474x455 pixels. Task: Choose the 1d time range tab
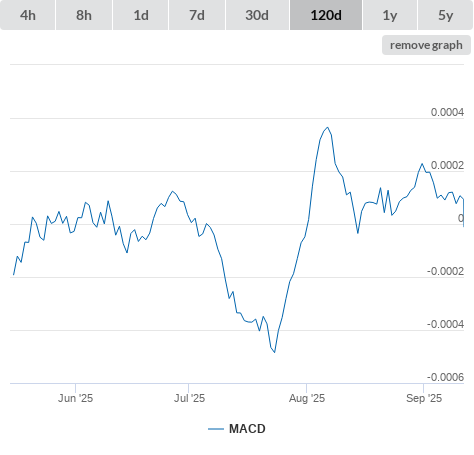pos(141,15)
